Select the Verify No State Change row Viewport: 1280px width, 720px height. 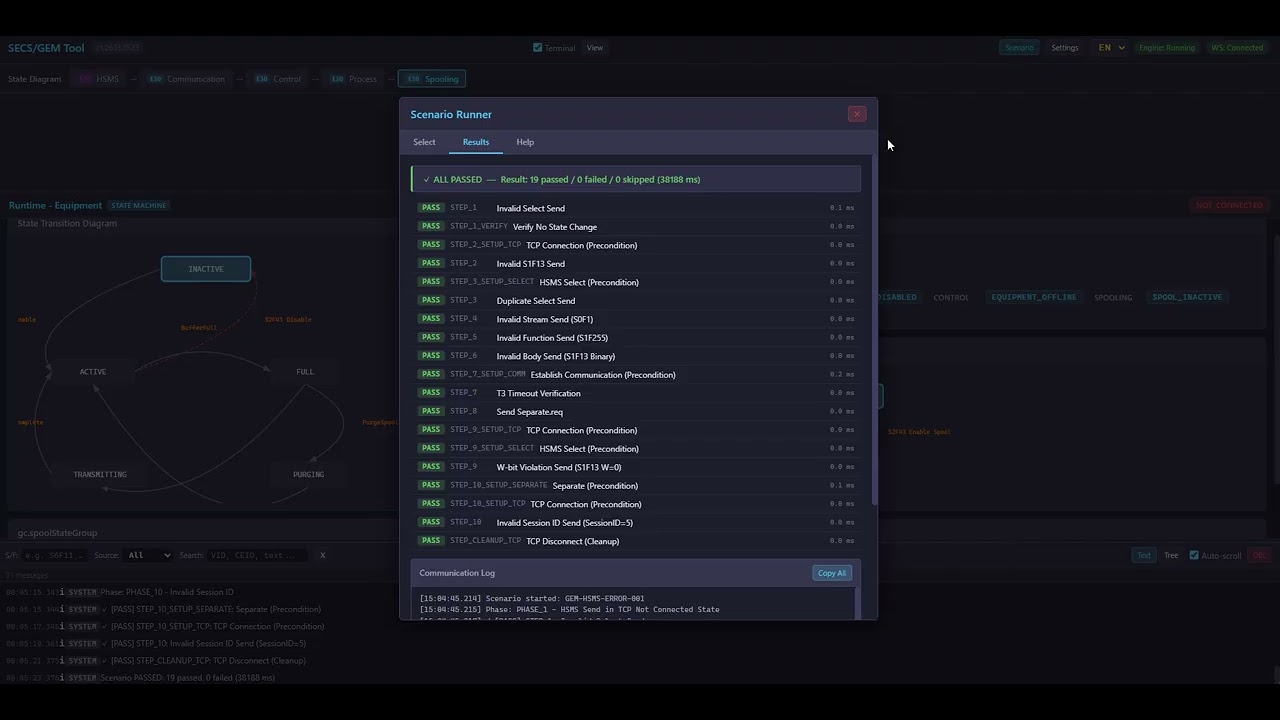[x=636, y=227]
